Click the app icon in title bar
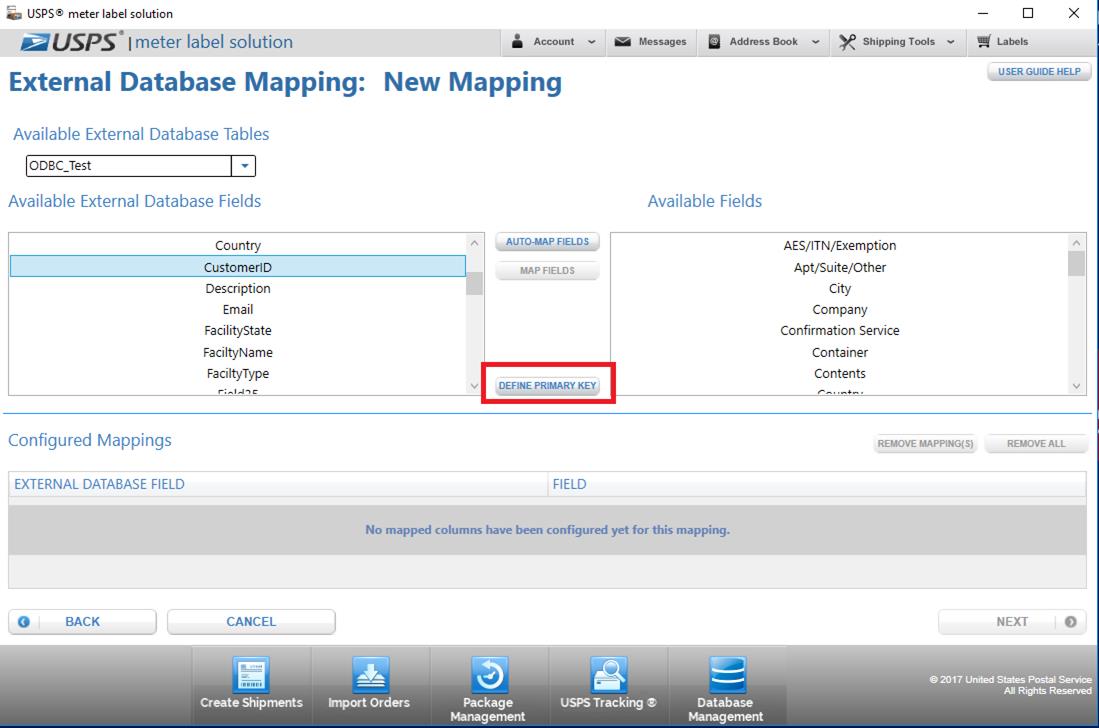This screenshot has width=1099, height=728. [13, 13]
